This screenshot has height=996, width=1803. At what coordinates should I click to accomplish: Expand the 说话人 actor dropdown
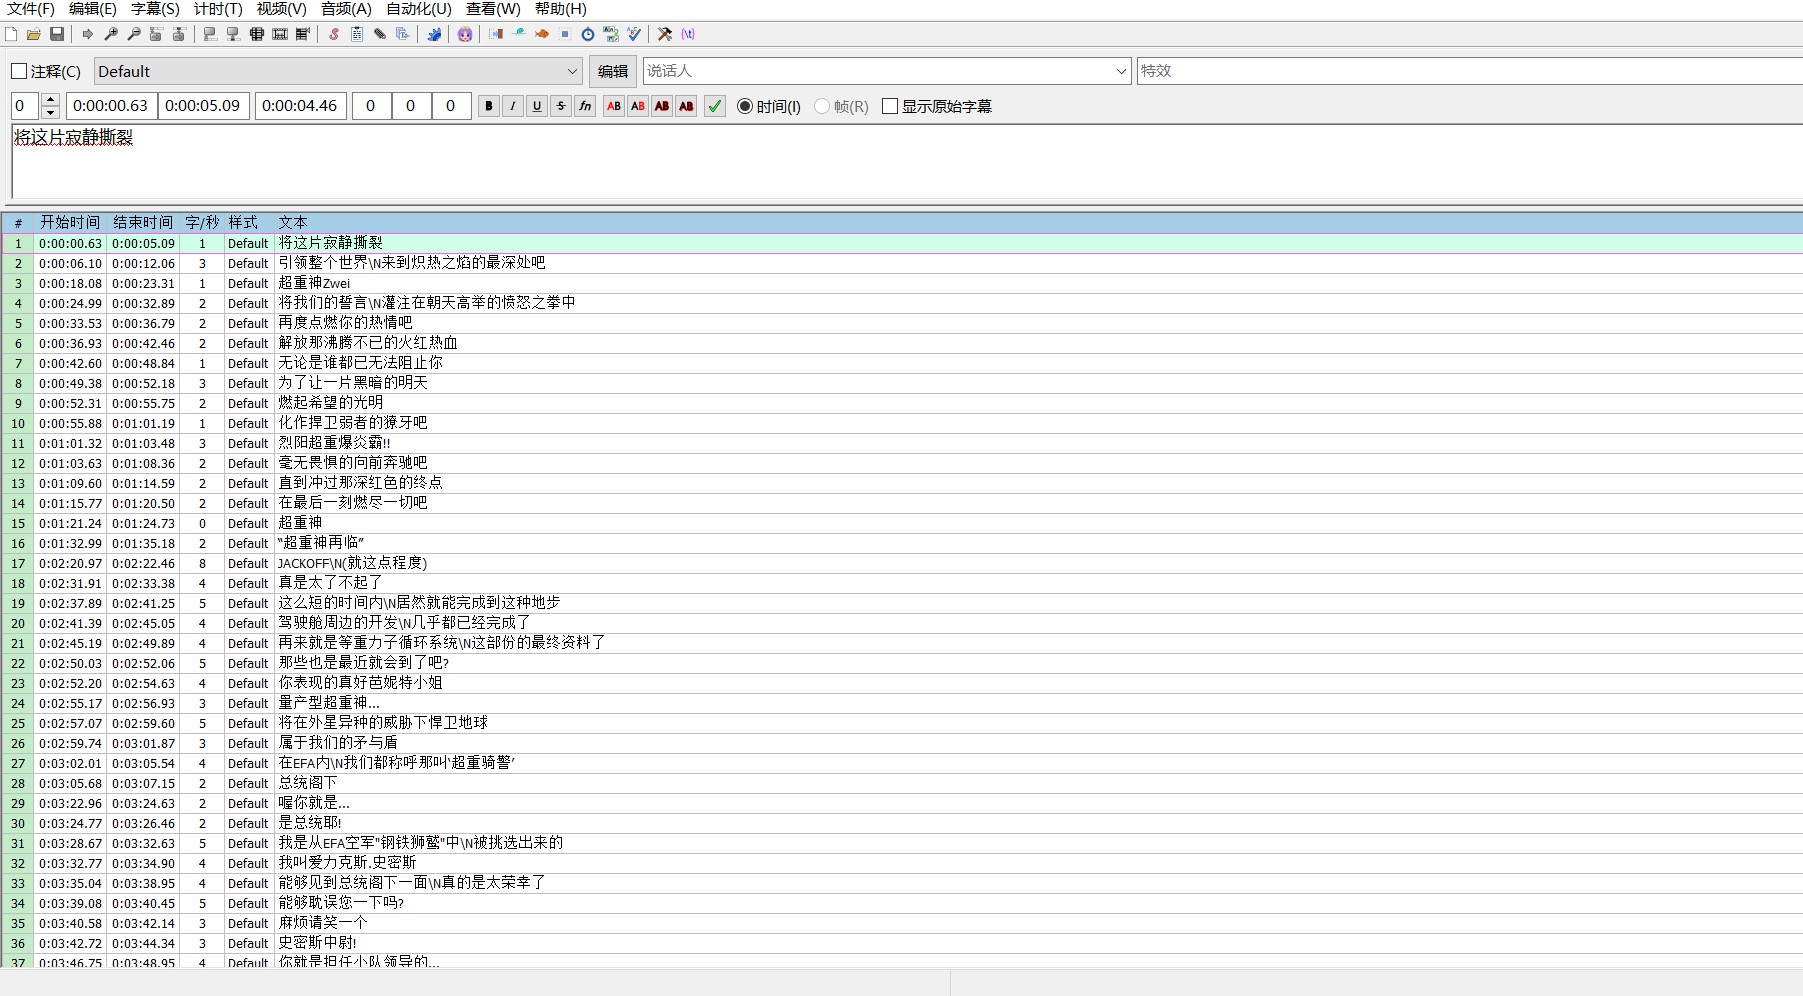pyautogui.click(x=1121, y=71)
